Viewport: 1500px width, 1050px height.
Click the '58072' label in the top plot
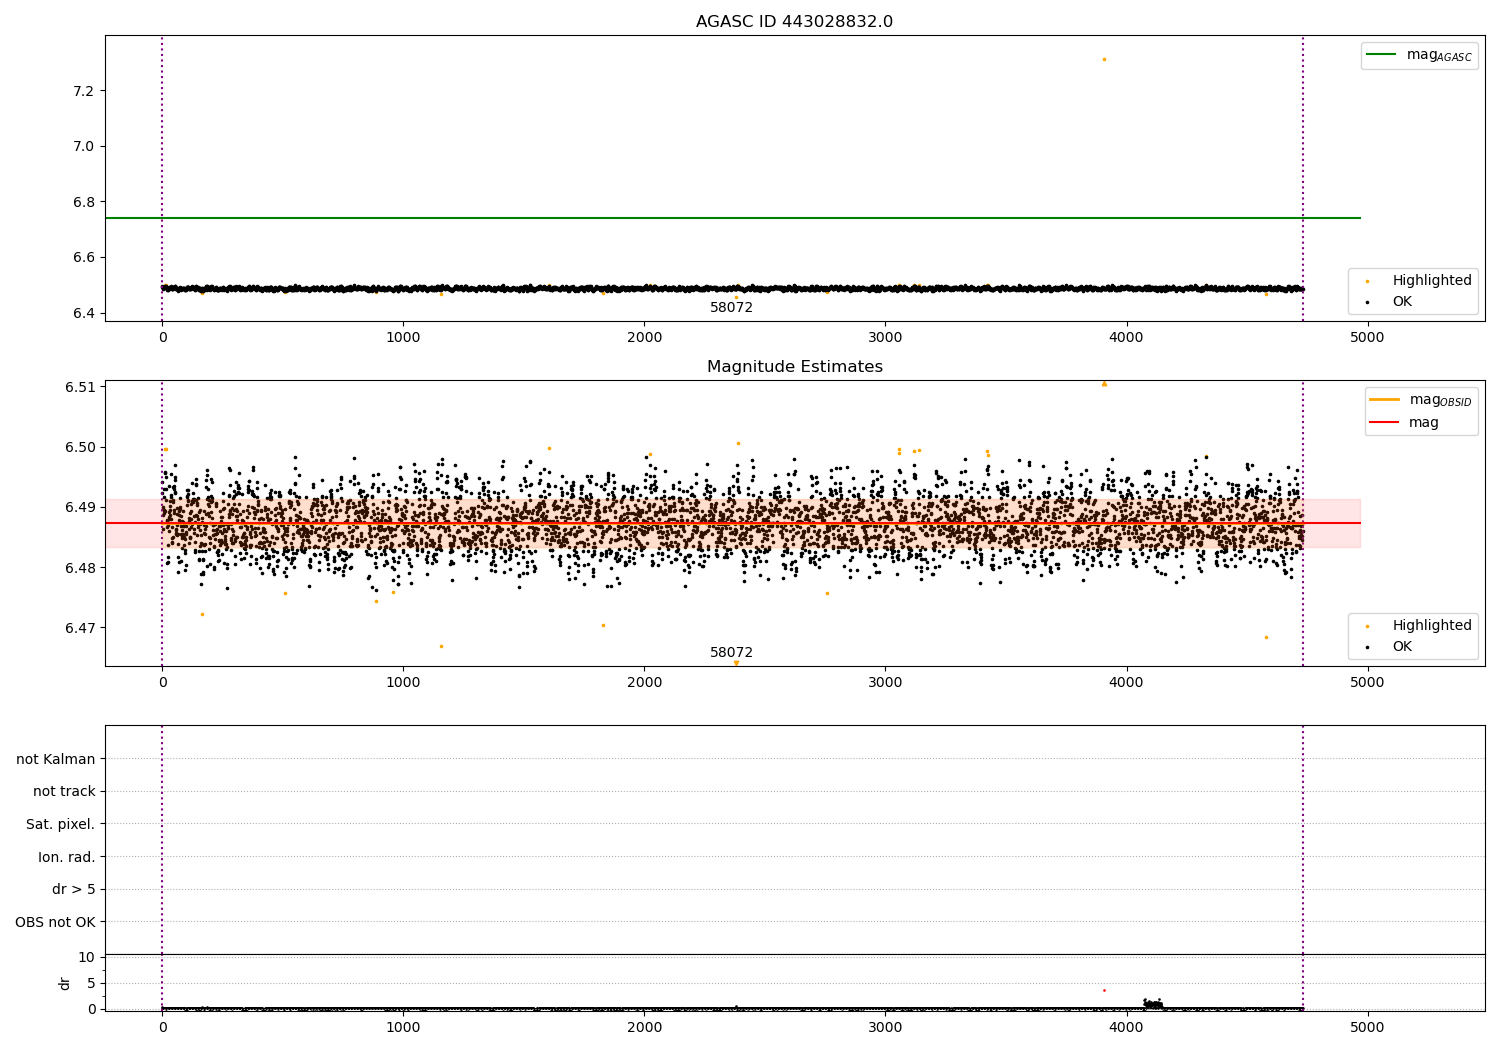[731, 308]
